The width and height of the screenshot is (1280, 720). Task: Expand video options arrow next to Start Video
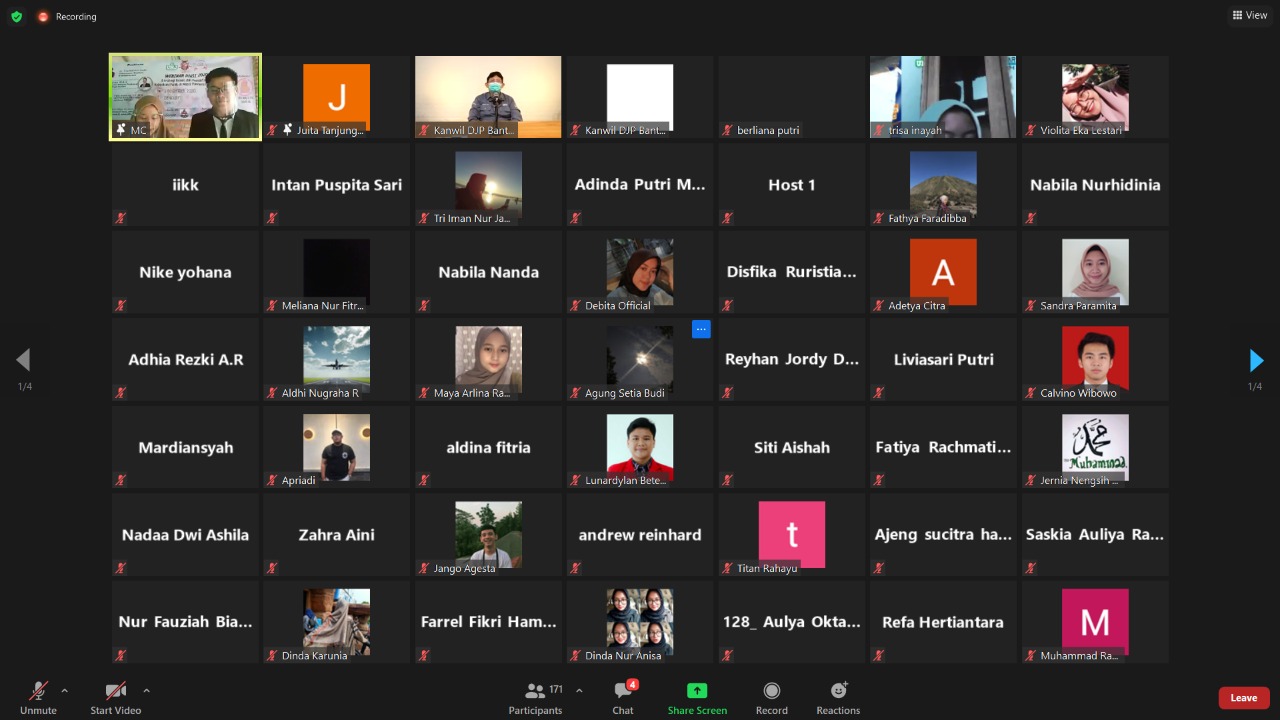point(146,690)
